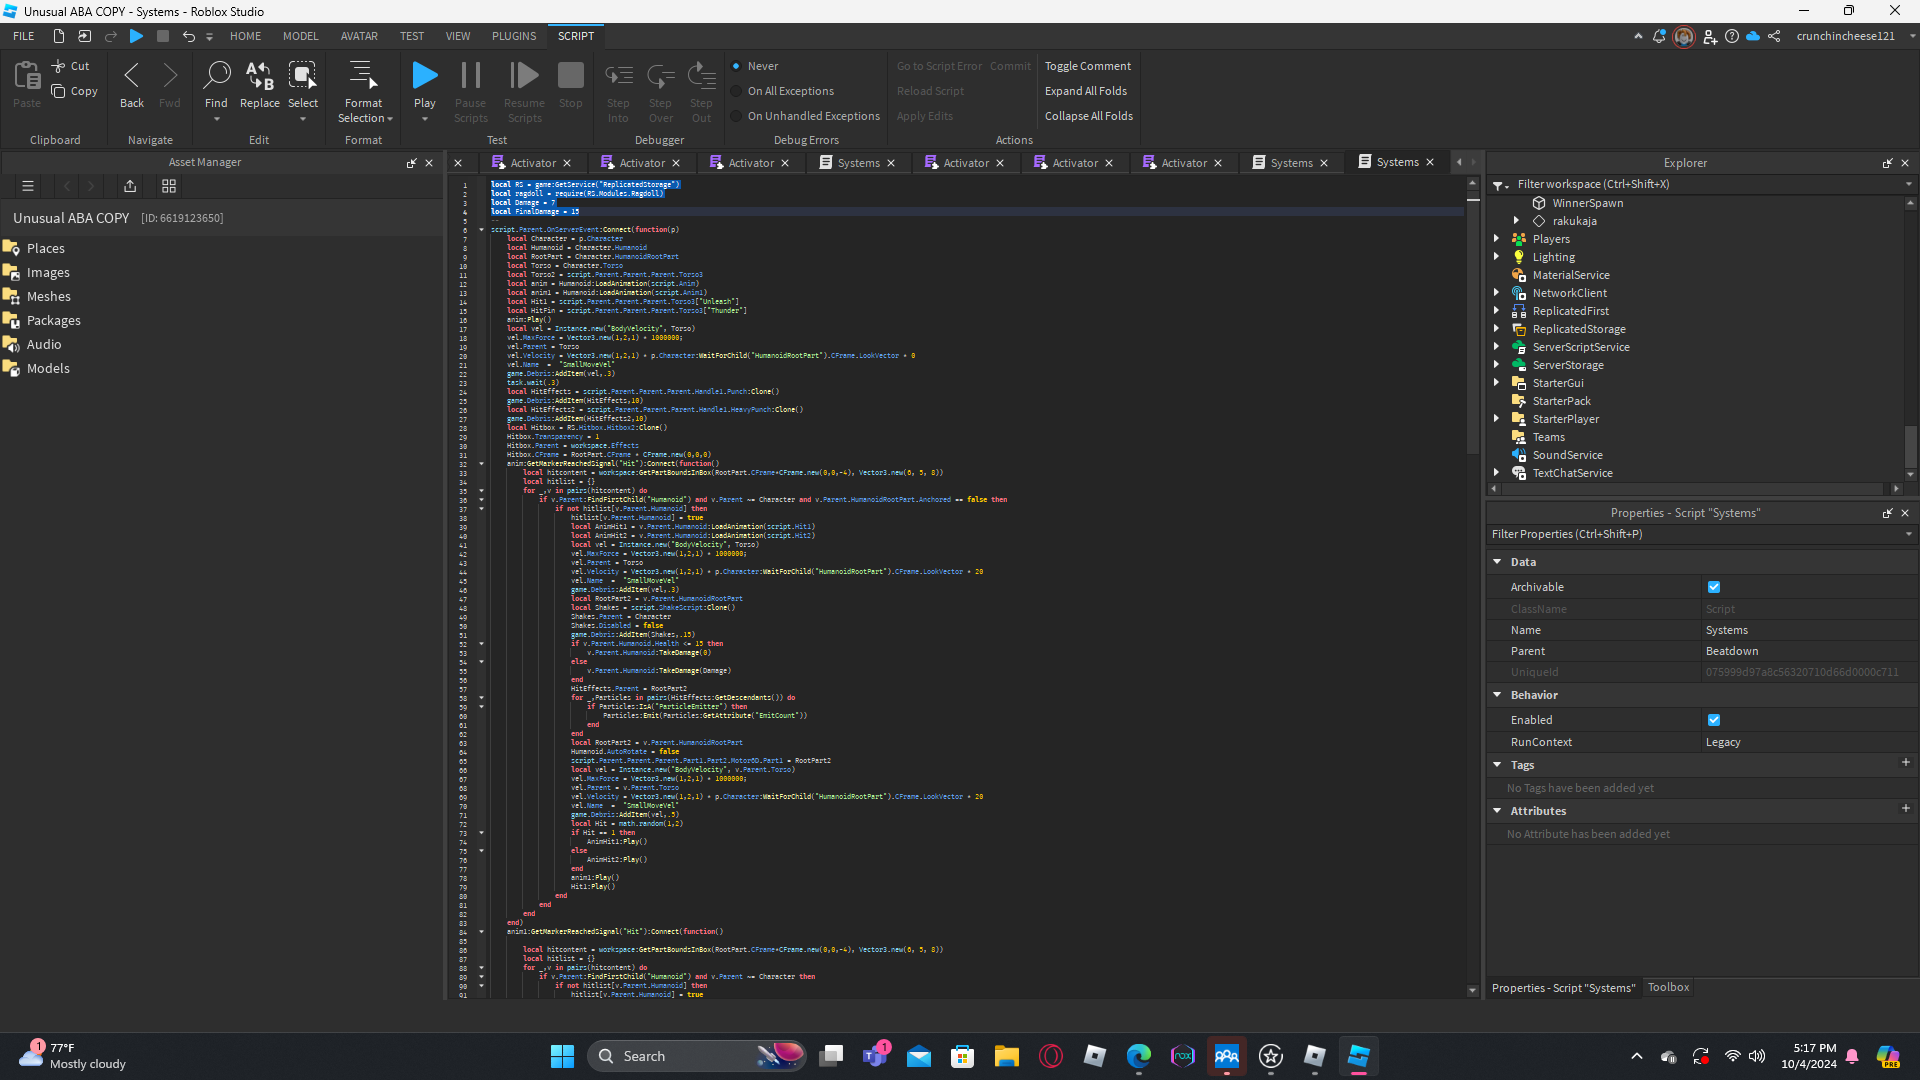The width and height of the screenshot is (1920, 1080).
Task: Expand the Players node in Explorer
Action: [1497, 239]
